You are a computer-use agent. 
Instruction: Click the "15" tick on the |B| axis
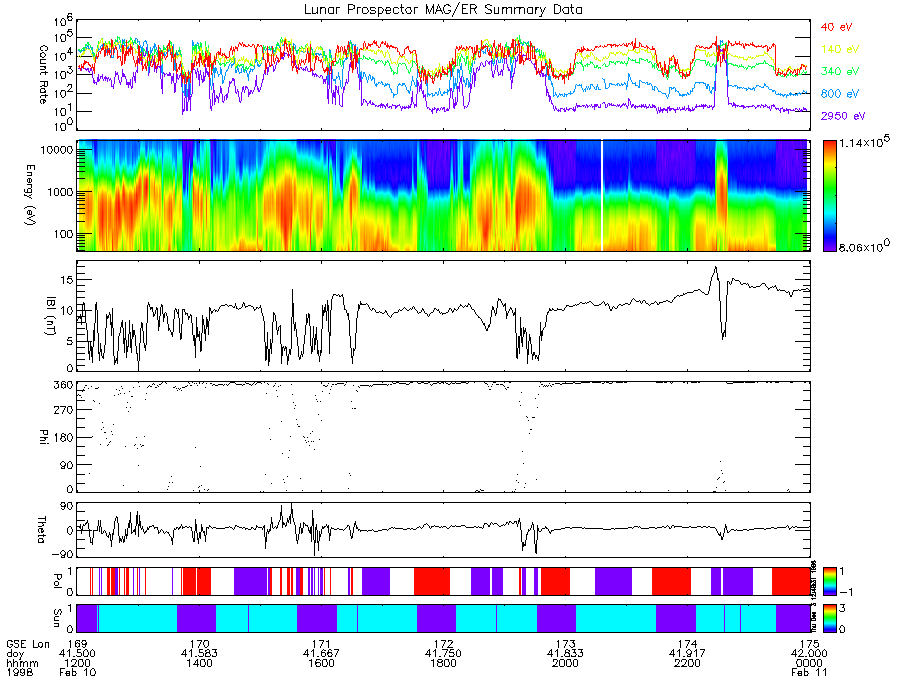pos(67,279)
